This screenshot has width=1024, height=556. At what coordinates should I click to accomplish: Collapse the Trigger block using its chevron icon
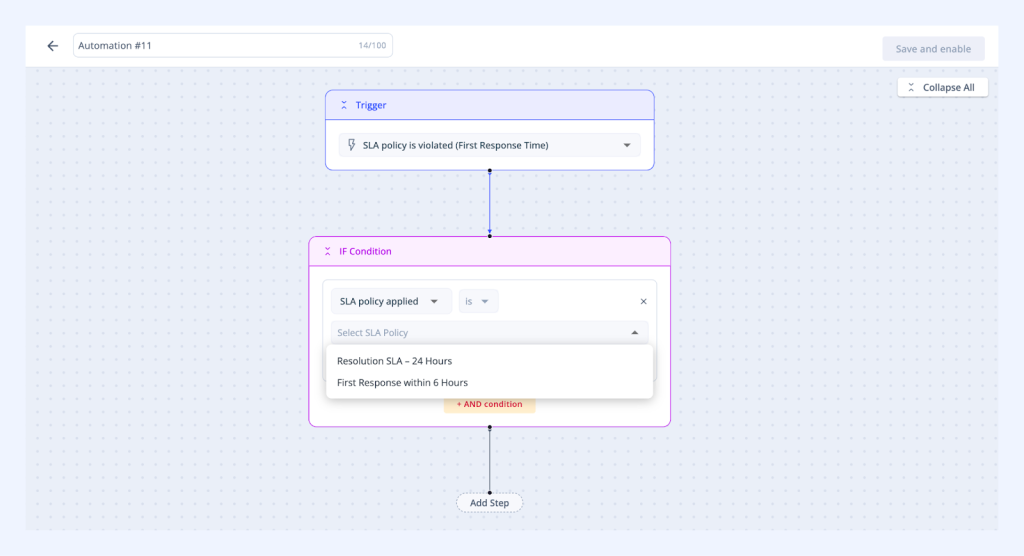click(x=344, y=105)
